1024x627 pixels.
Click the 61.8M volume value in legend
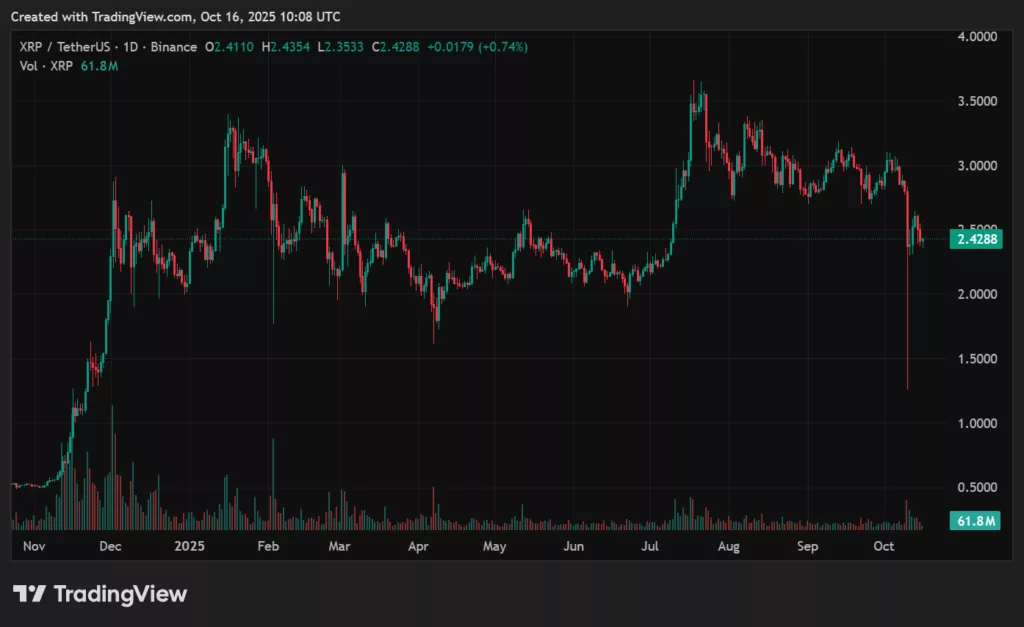pos(100,64)
